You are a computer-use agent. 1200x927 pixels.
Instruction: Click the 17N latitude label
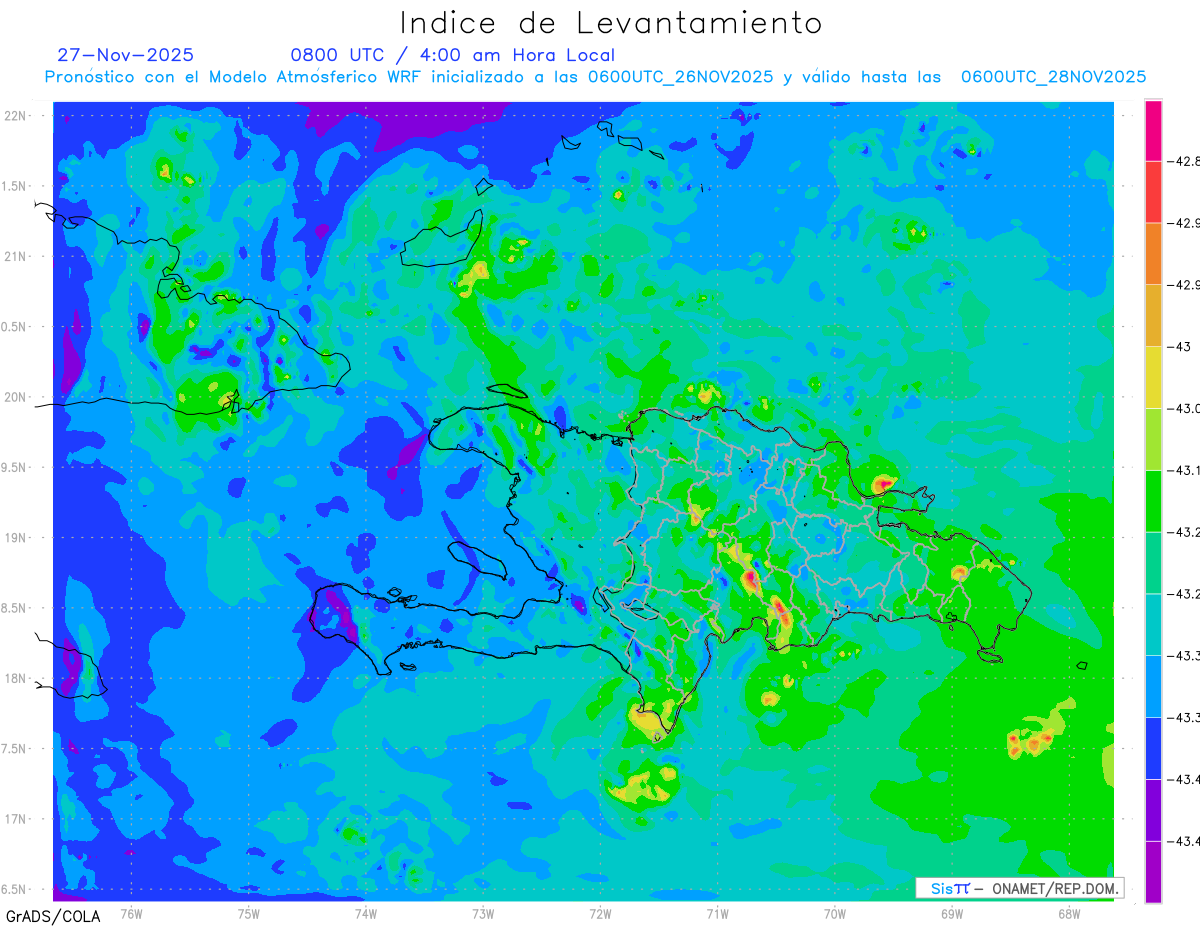pyautogui.click(x=14, y=818)
